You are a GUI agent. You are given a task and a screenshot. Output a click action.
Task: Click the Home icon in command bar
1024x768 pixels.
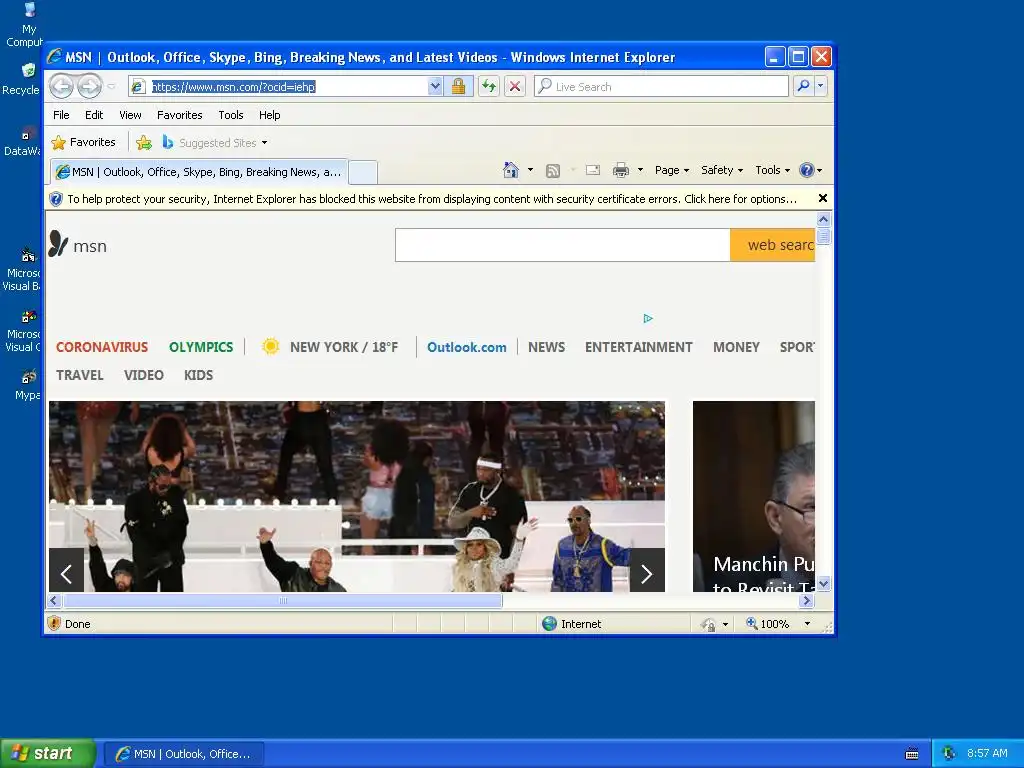pyautogui.click(x=511, y=170)
